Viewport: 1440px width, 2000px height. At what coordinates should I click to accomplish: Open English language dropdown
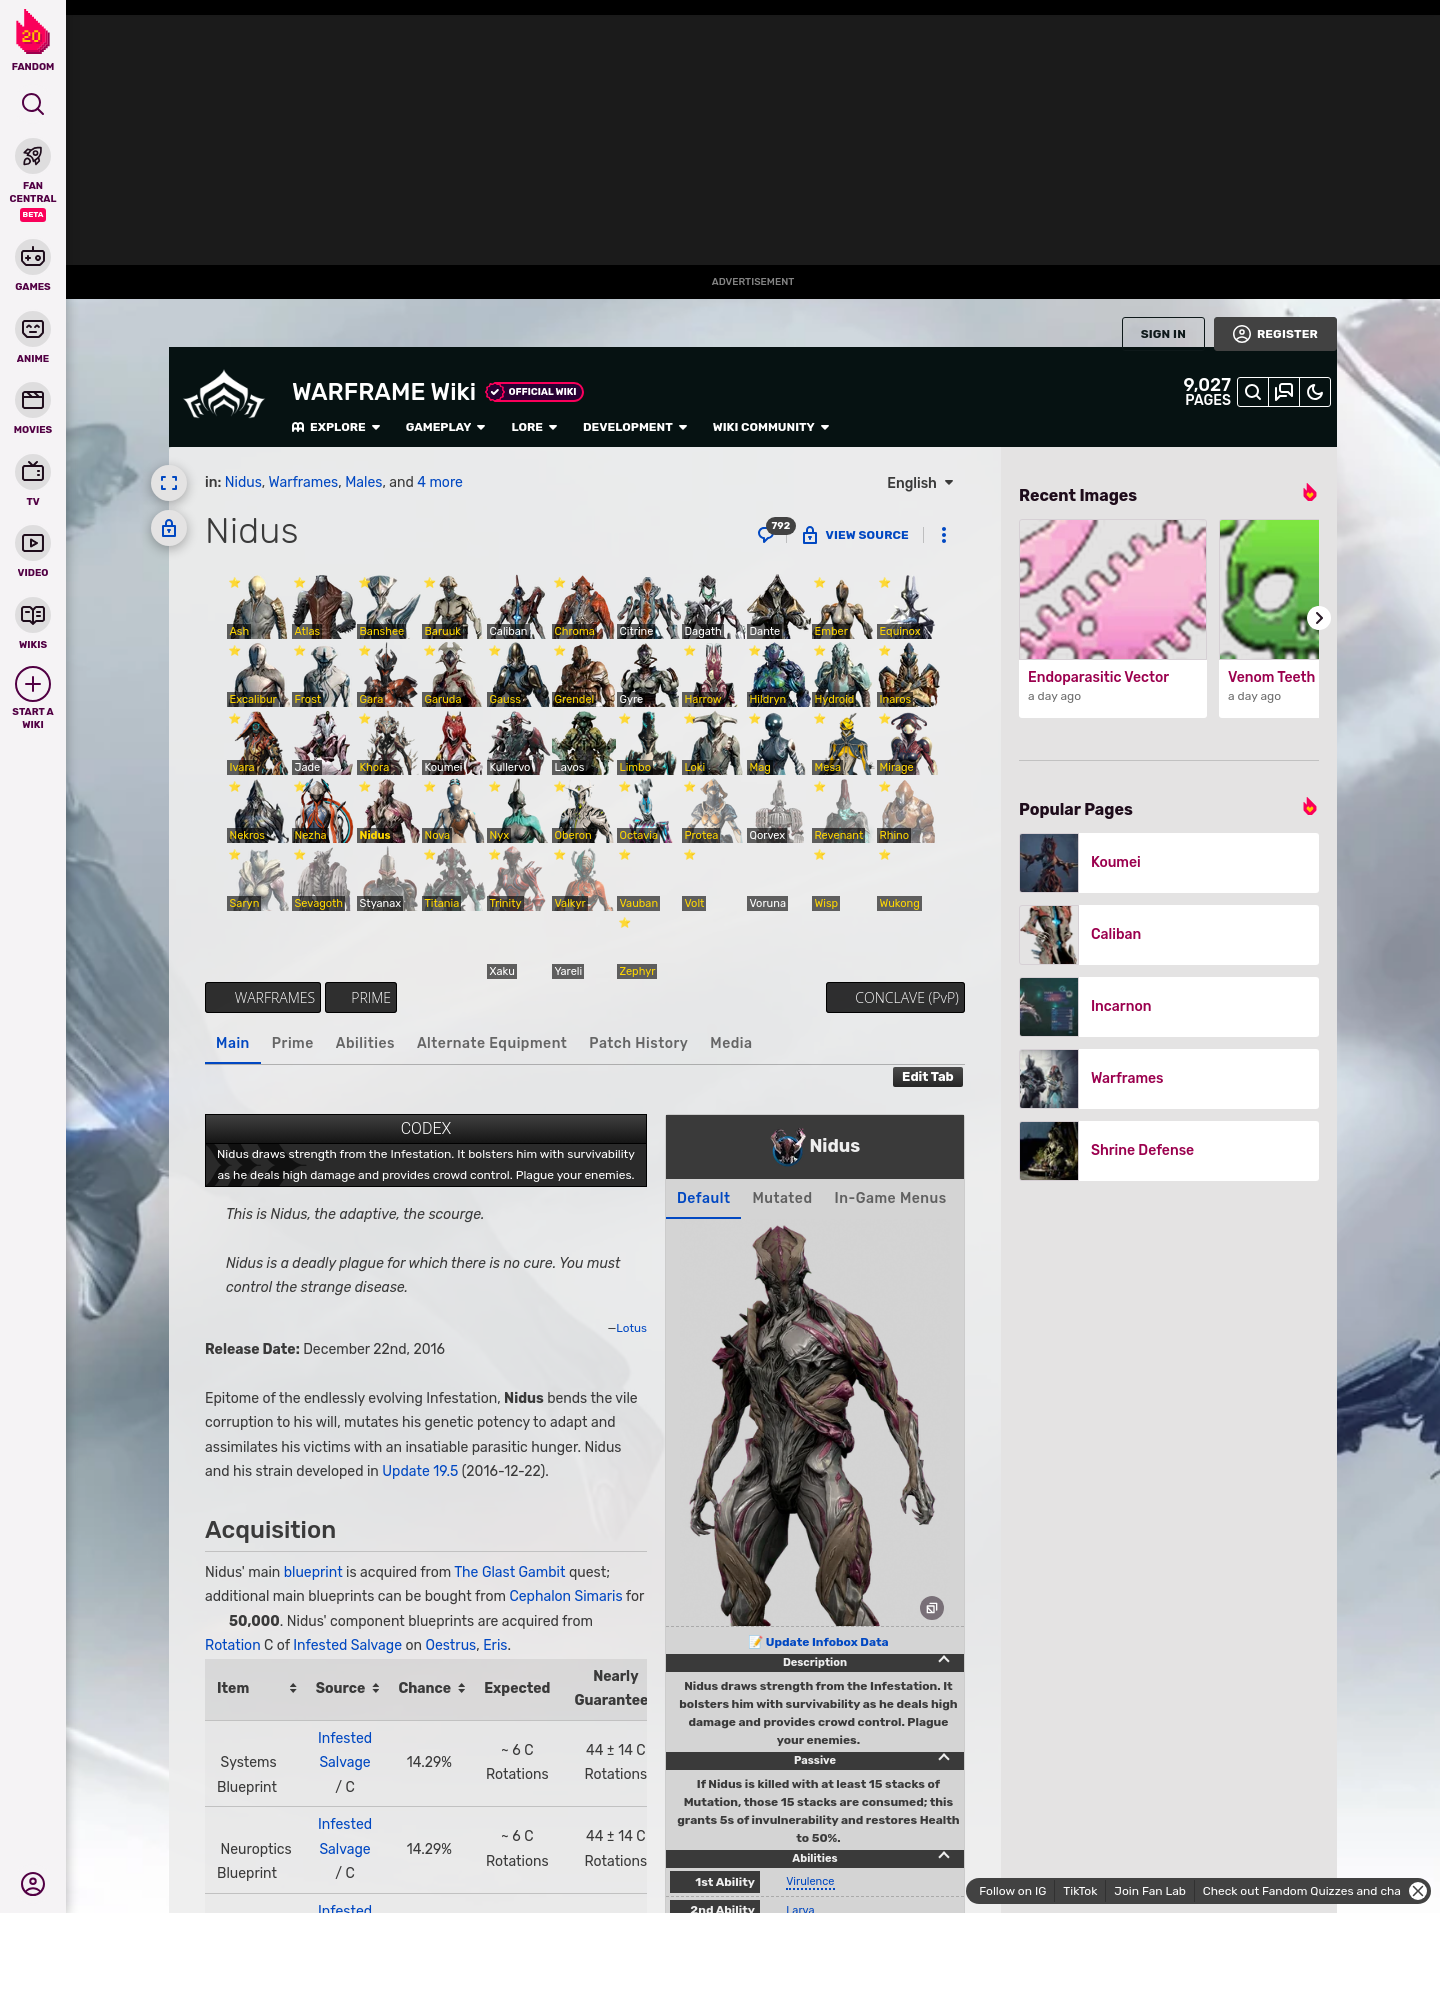(920, 483)
